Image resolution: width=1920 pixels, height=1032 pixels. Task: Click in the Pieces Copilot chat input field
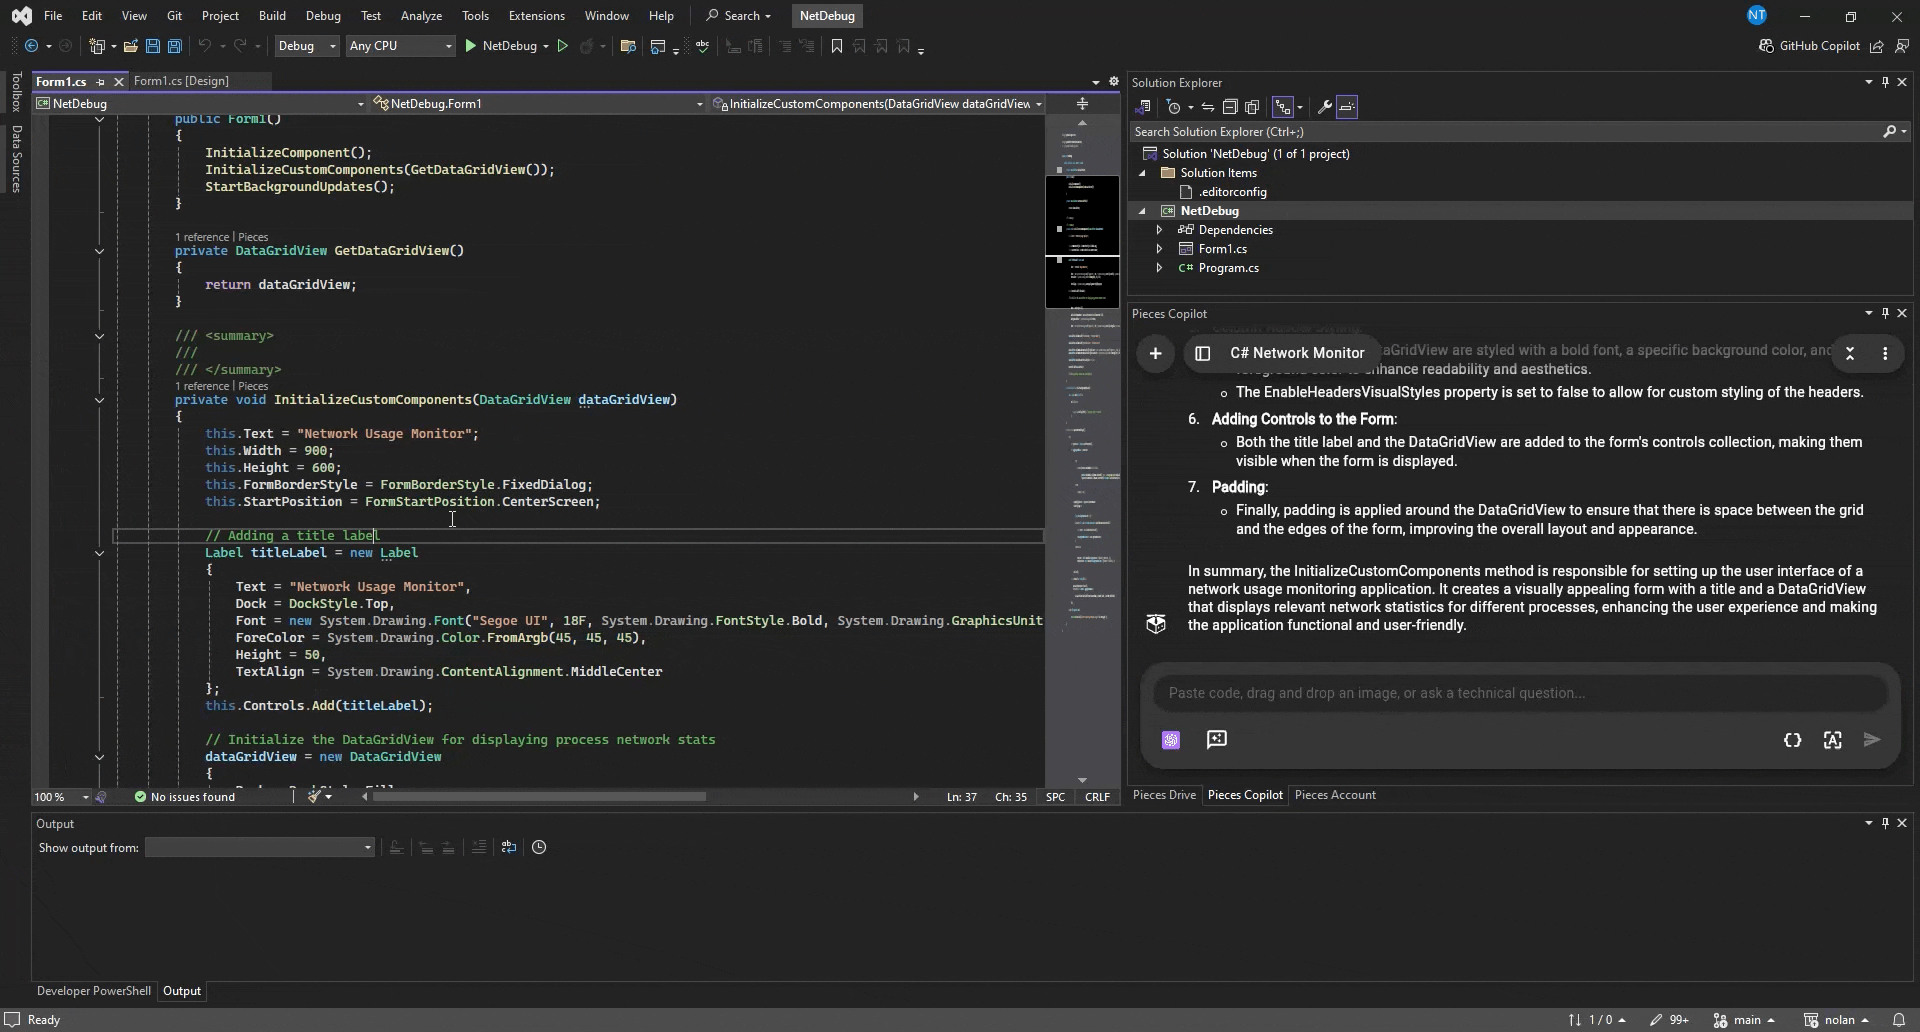1520,693
